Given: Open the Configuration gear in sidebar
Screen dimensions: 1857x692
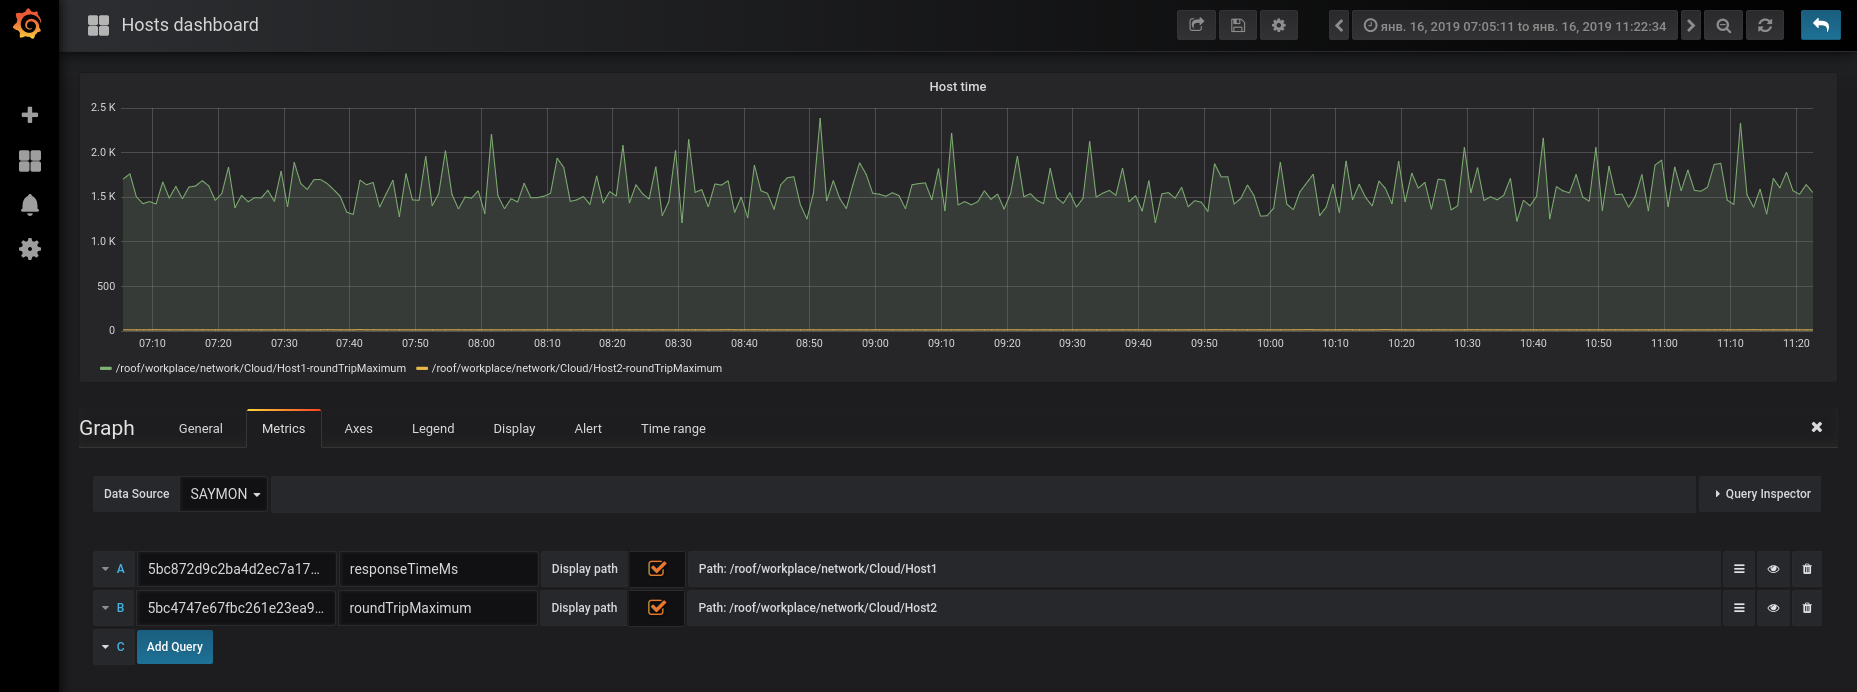Looking at the screenshot, I should 30,249.
